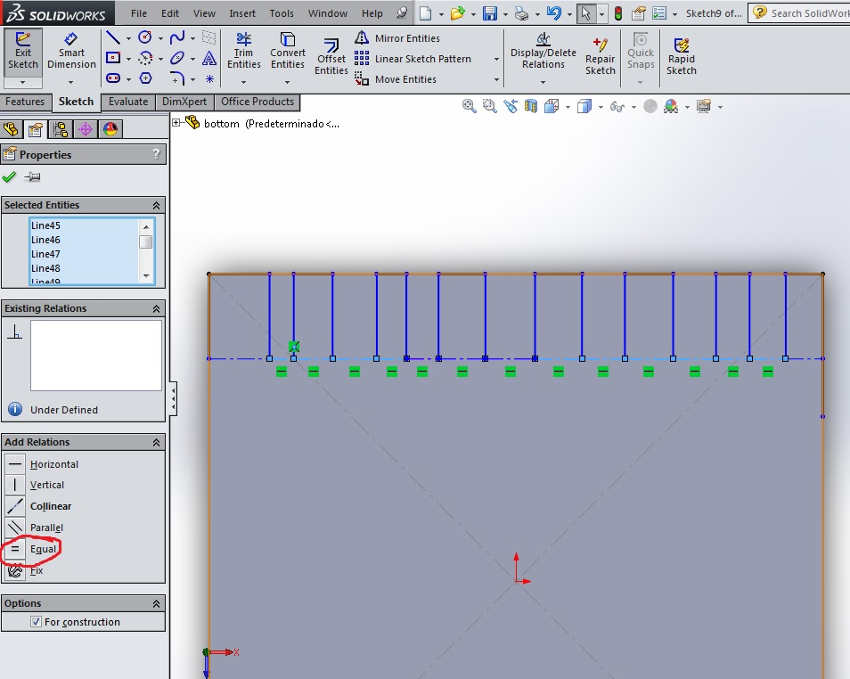Open the DisplayManager tab
Screen dimensions: 850x679
(x=110, y=129)
